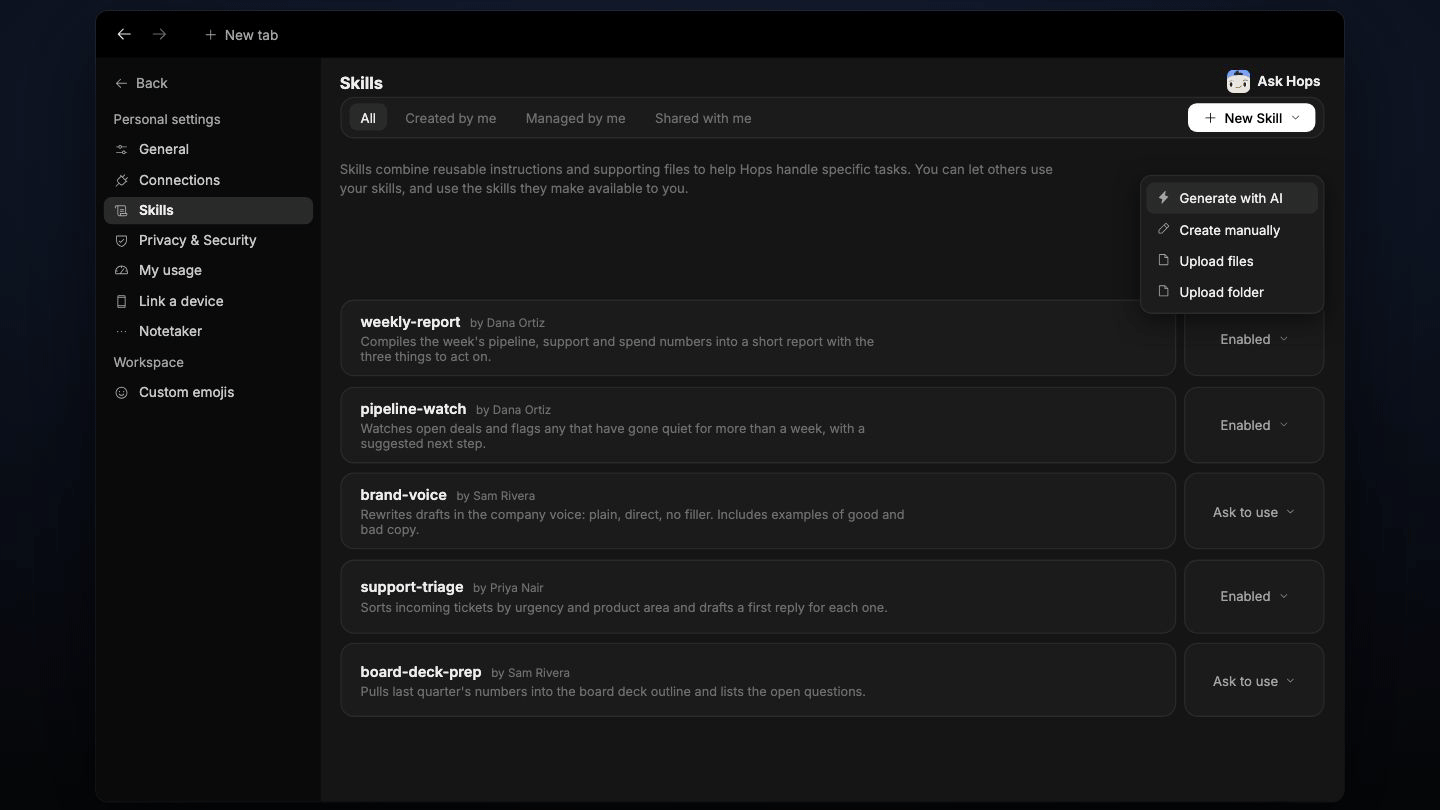Click the forward arrow navigation icon

click(x=159, y=34)
